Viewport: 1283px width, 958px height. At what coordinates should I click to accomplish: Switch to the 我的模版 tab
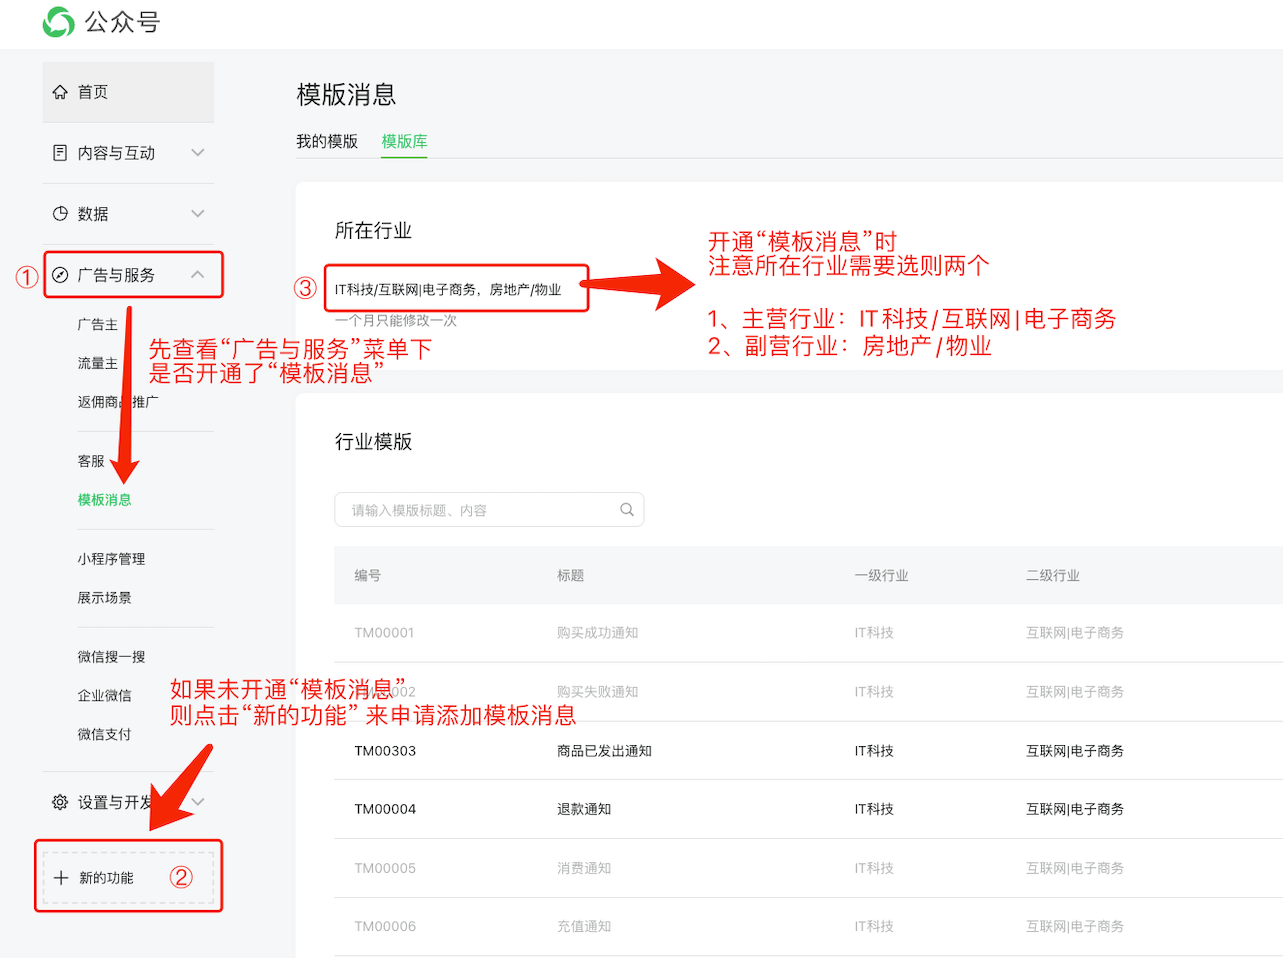click(327, 142)
